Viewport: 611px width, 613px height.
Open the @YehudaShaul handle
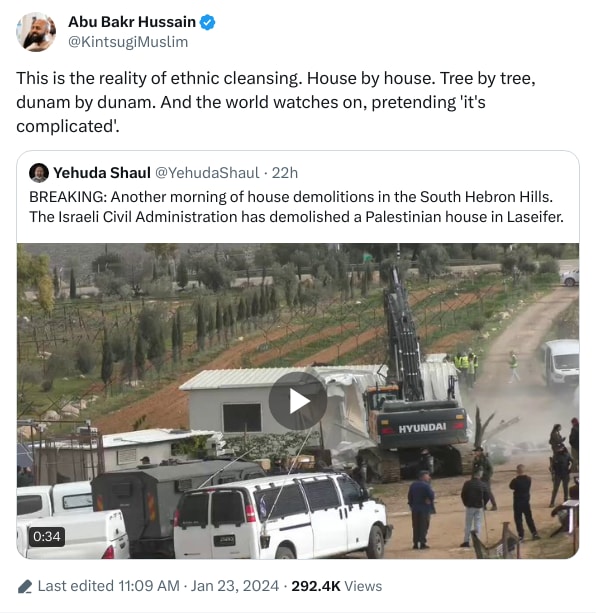[207, 173]
